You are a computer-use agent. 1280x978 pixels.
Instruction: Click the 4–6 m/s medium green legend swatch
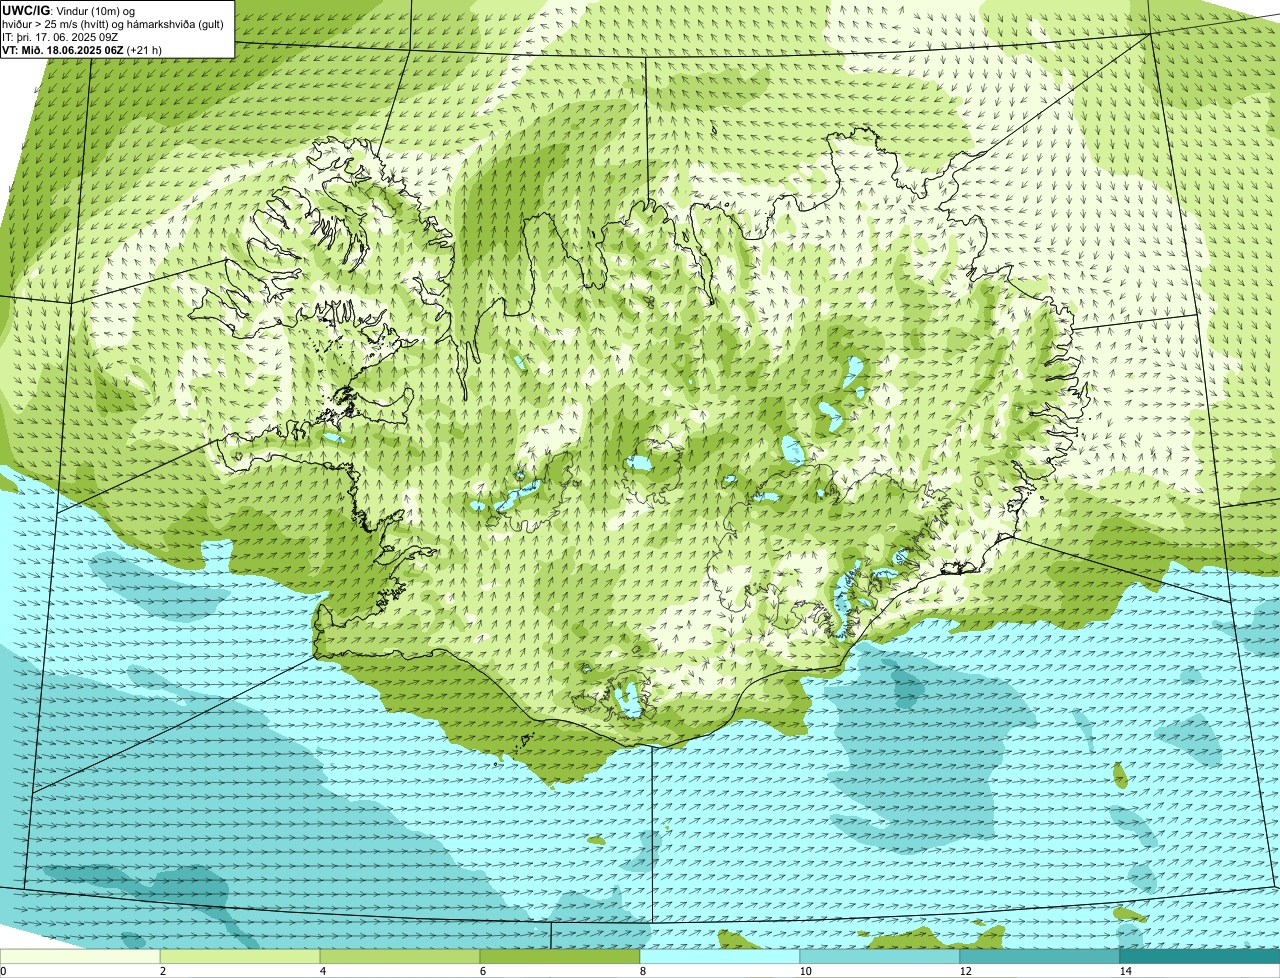point(401,956)
